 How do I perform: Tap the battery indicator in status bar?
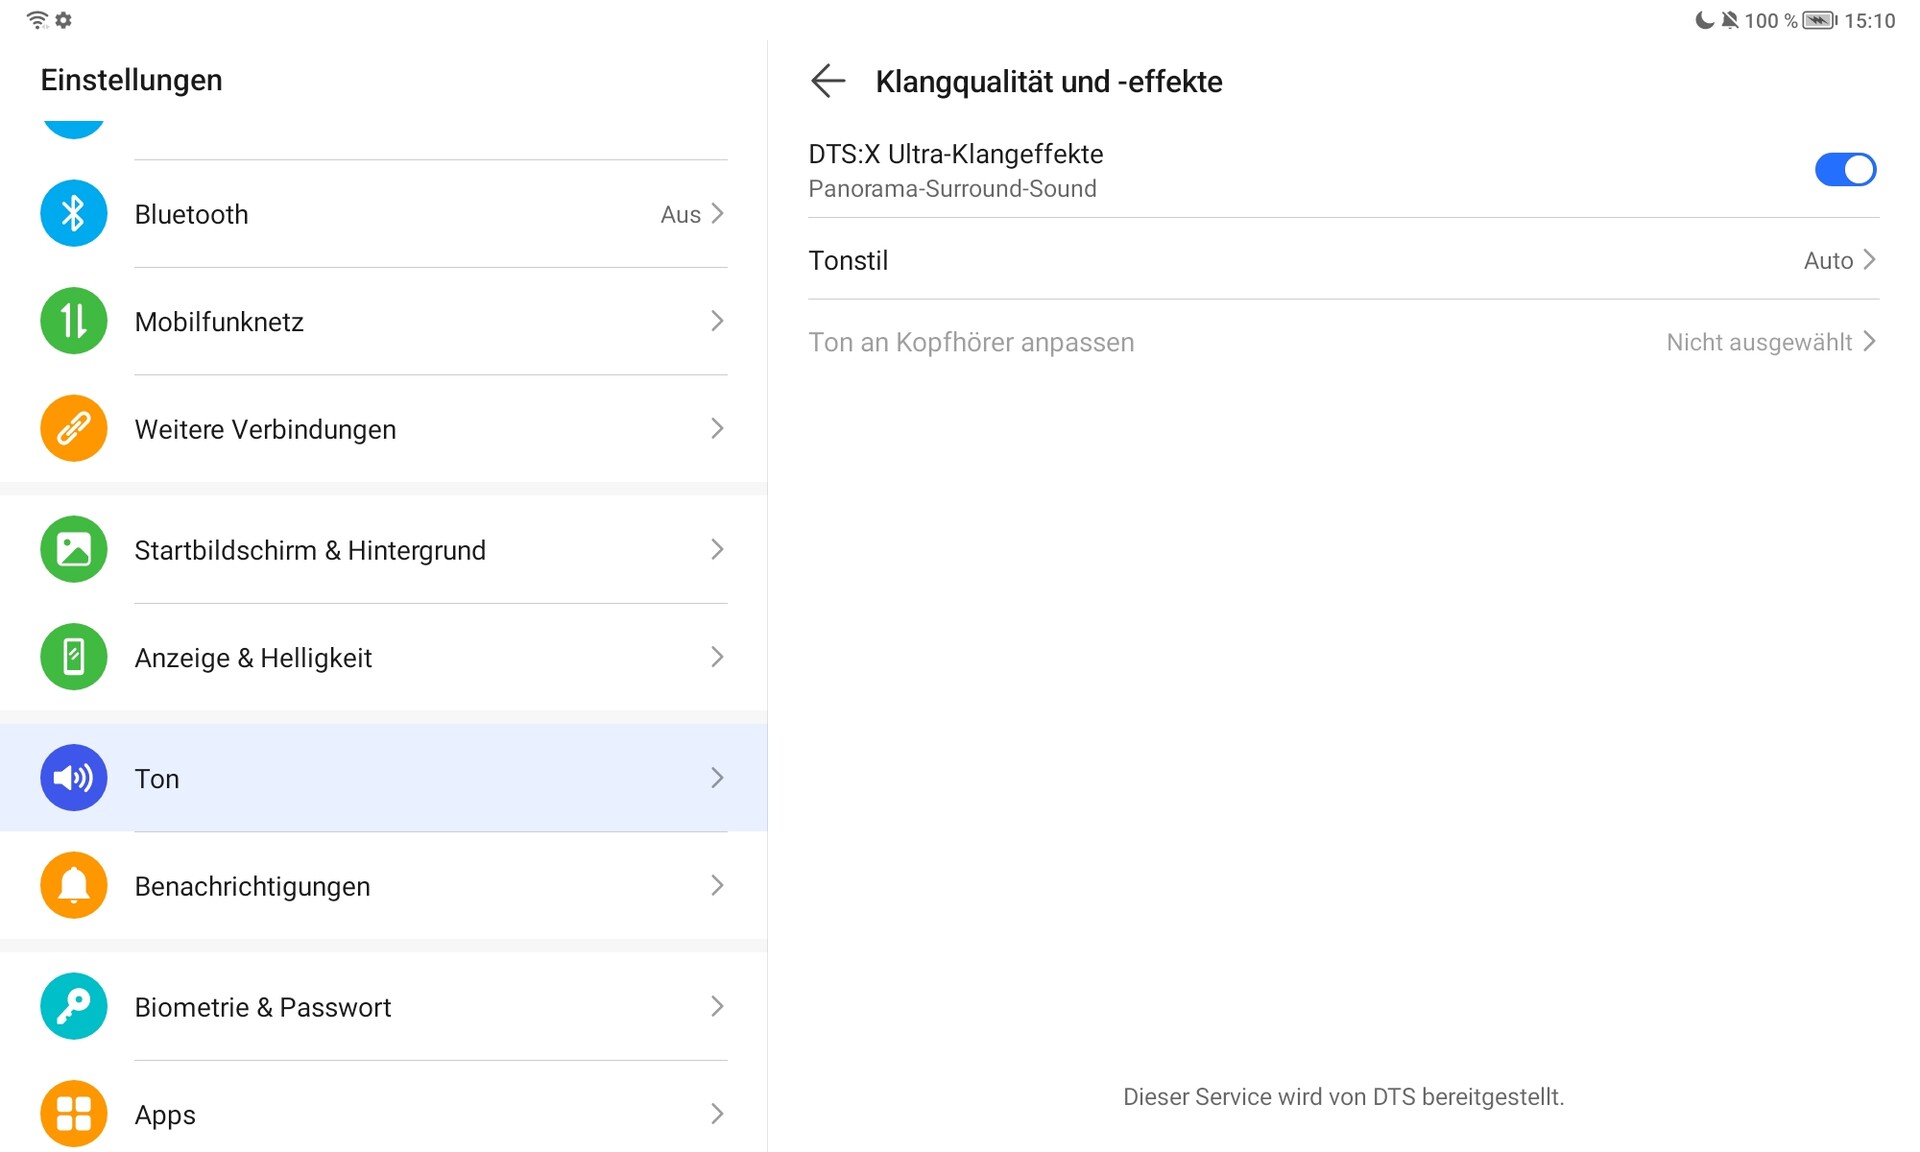point(1818,21)
